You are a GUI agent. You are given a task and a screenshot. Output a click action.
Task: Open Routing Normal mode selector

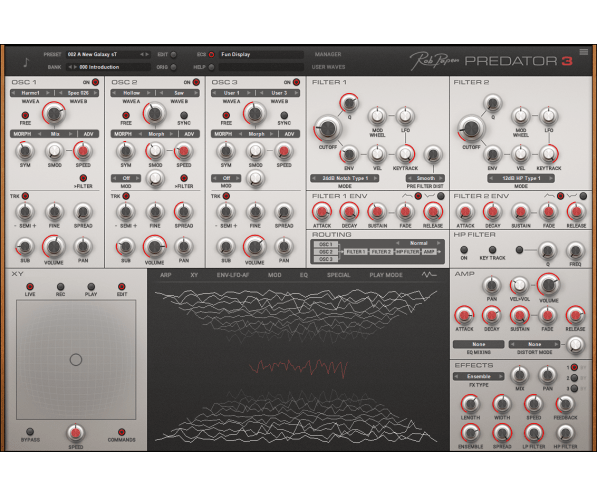tap(418, 243)
